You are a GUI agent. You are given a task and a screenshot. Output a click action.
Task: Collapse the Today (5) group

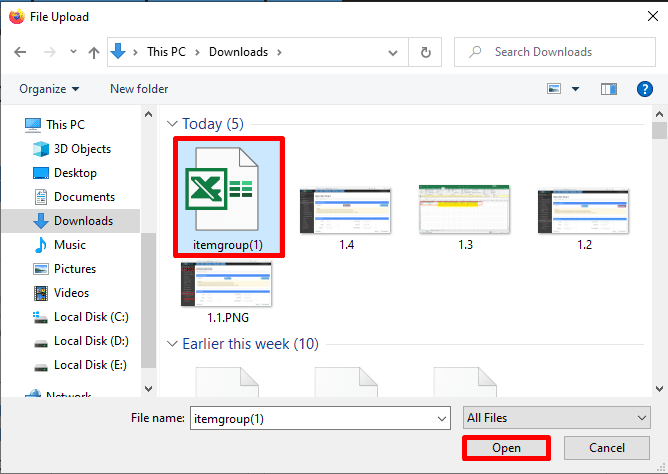click(172, 124)
